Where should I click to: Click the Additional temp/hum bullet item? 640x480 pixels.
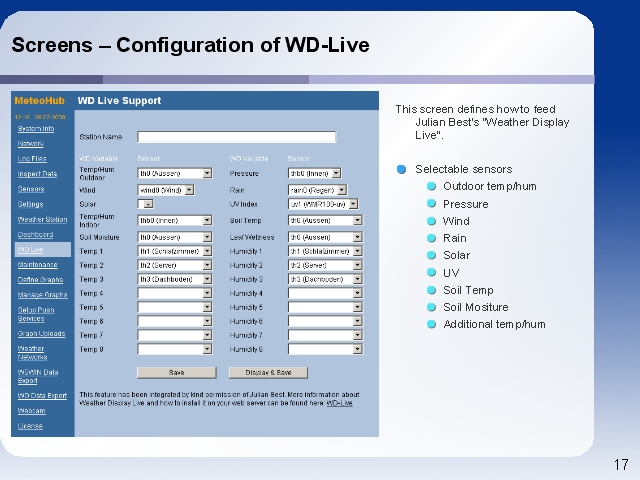494,324
